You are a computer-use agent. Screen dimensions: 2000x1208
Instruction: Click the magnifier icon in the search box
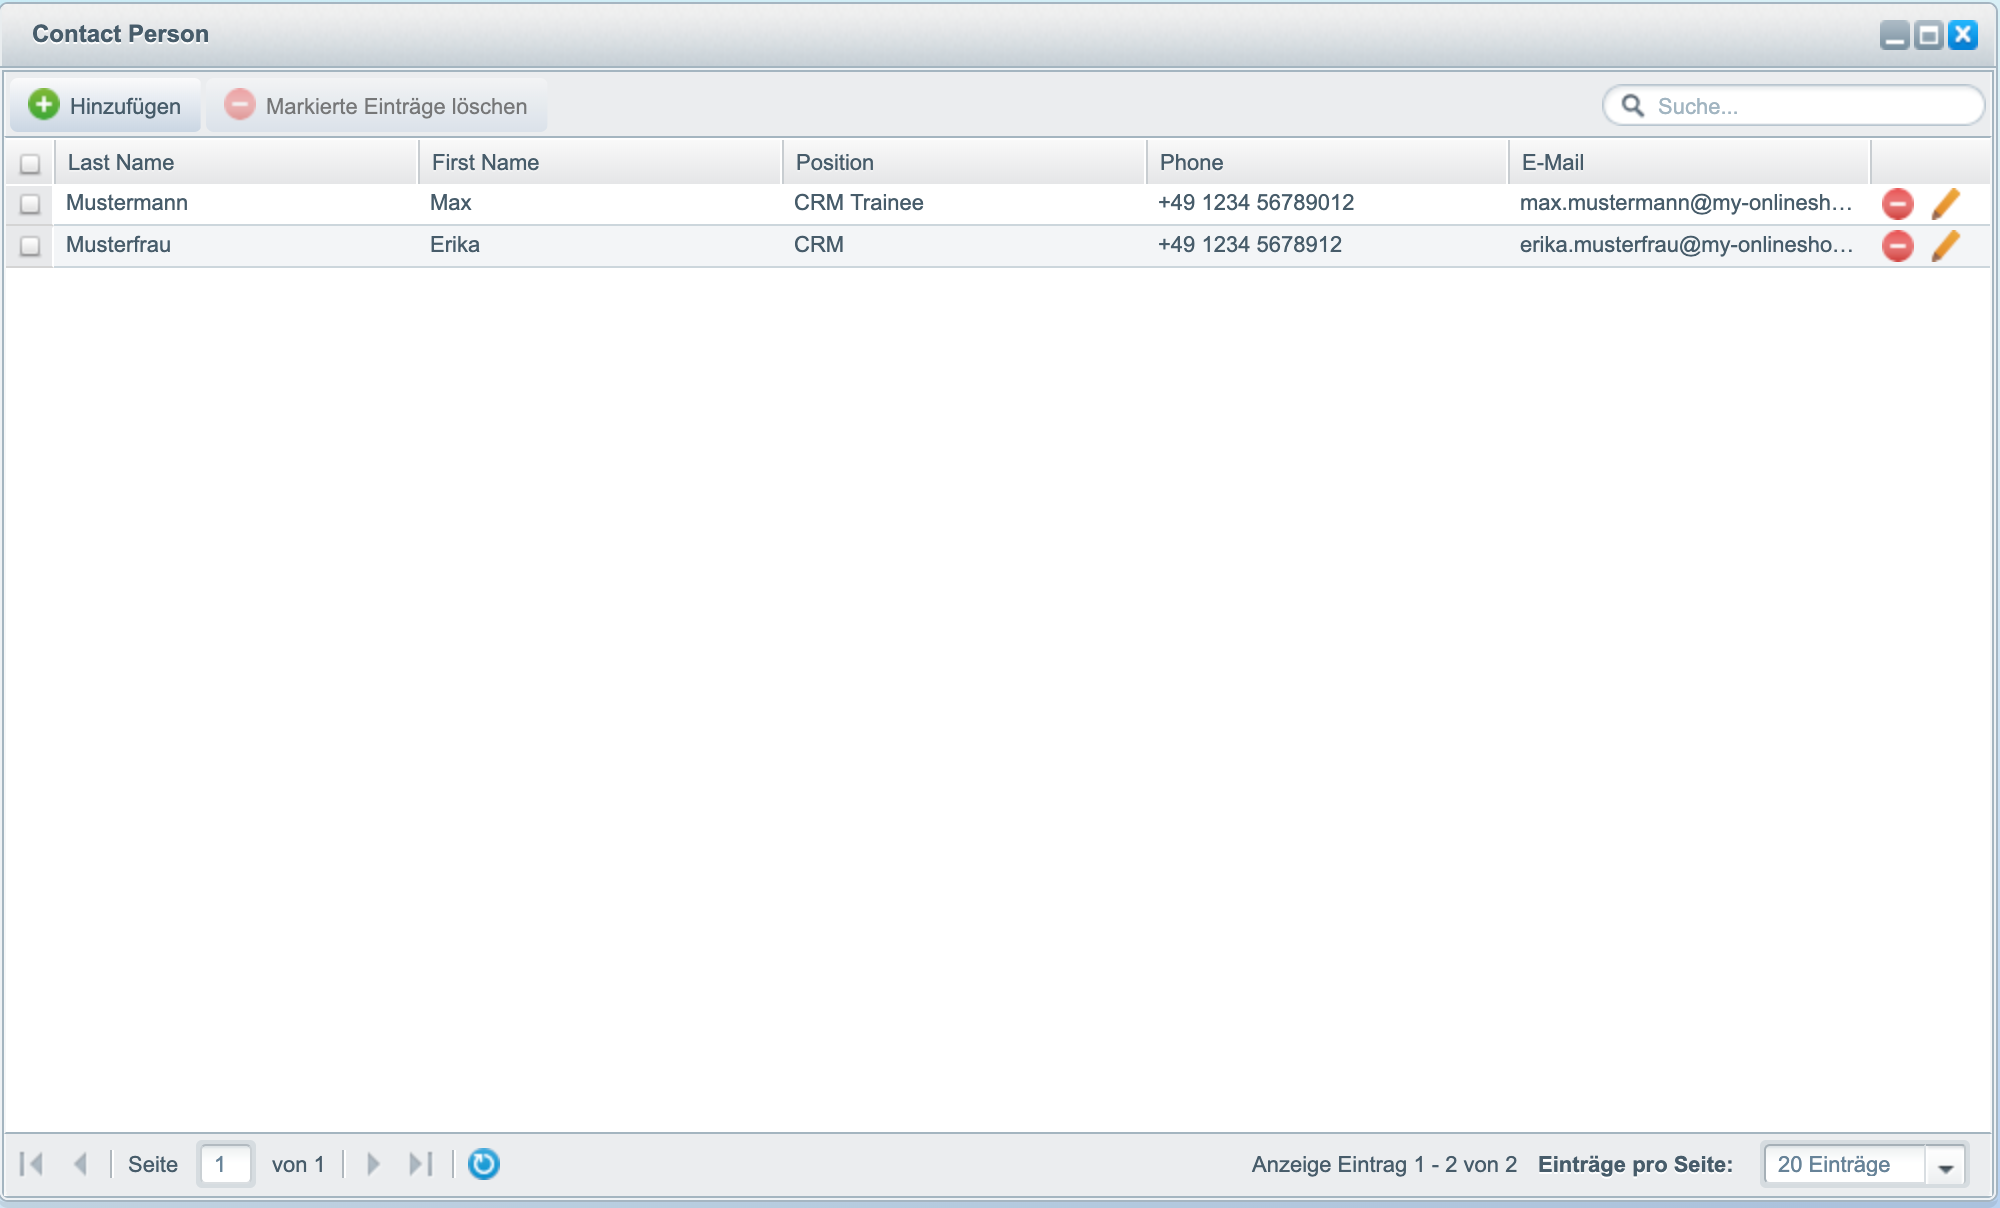tap(1632, 106)
